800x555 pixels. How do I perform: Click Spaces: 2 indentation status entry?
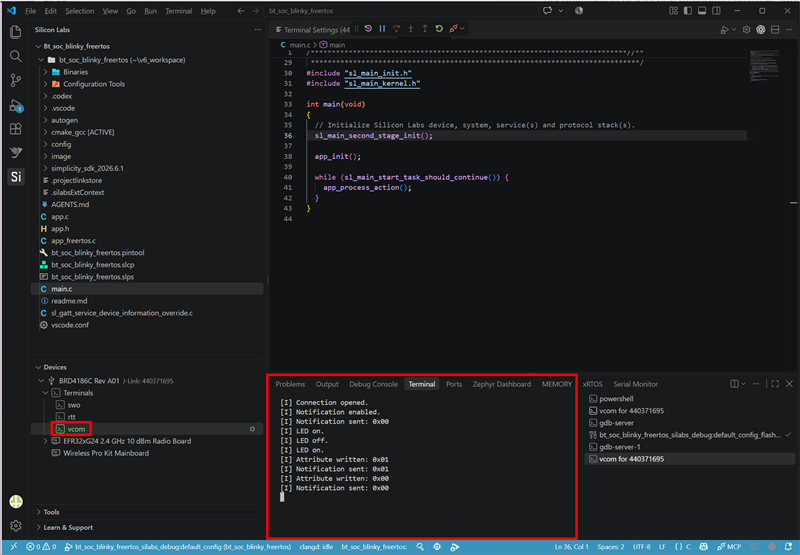pos(611,547)
